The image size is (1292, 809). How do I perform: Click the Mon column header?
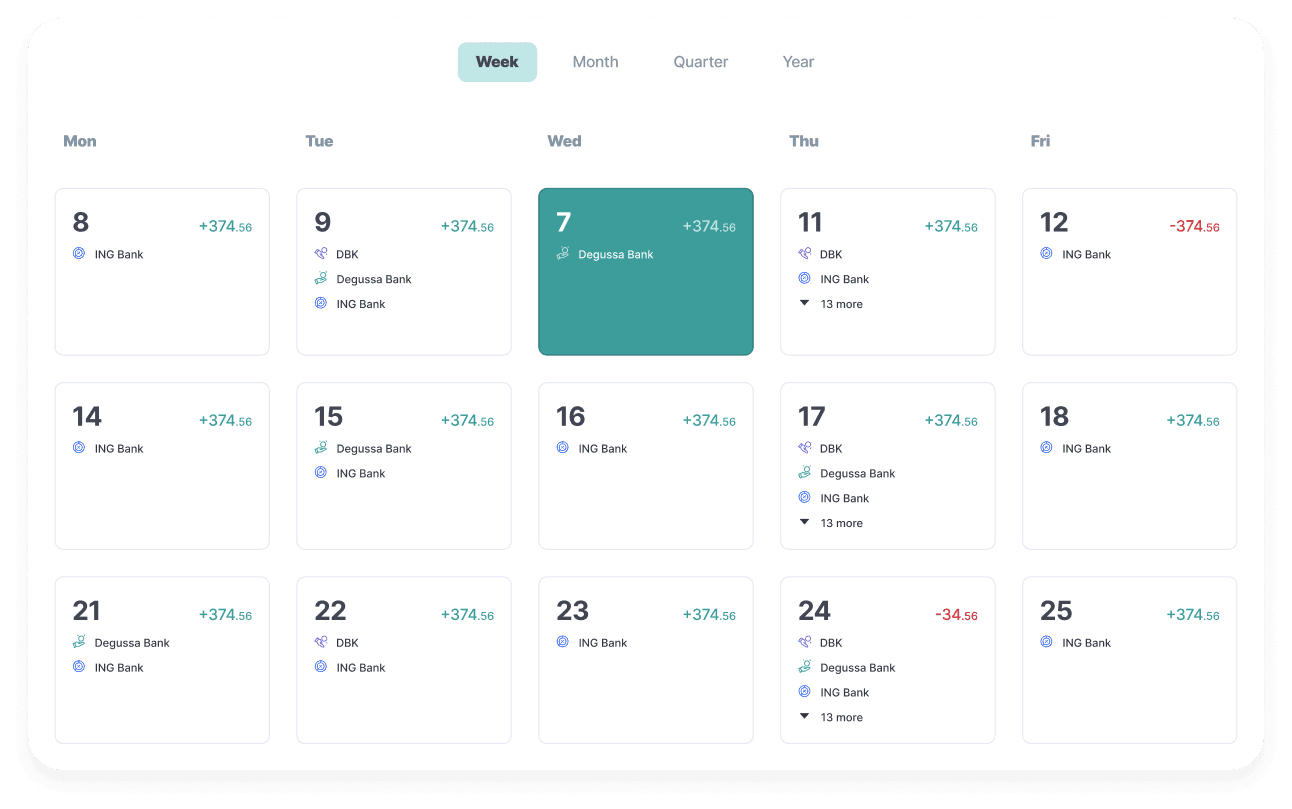tap(80, 141)
